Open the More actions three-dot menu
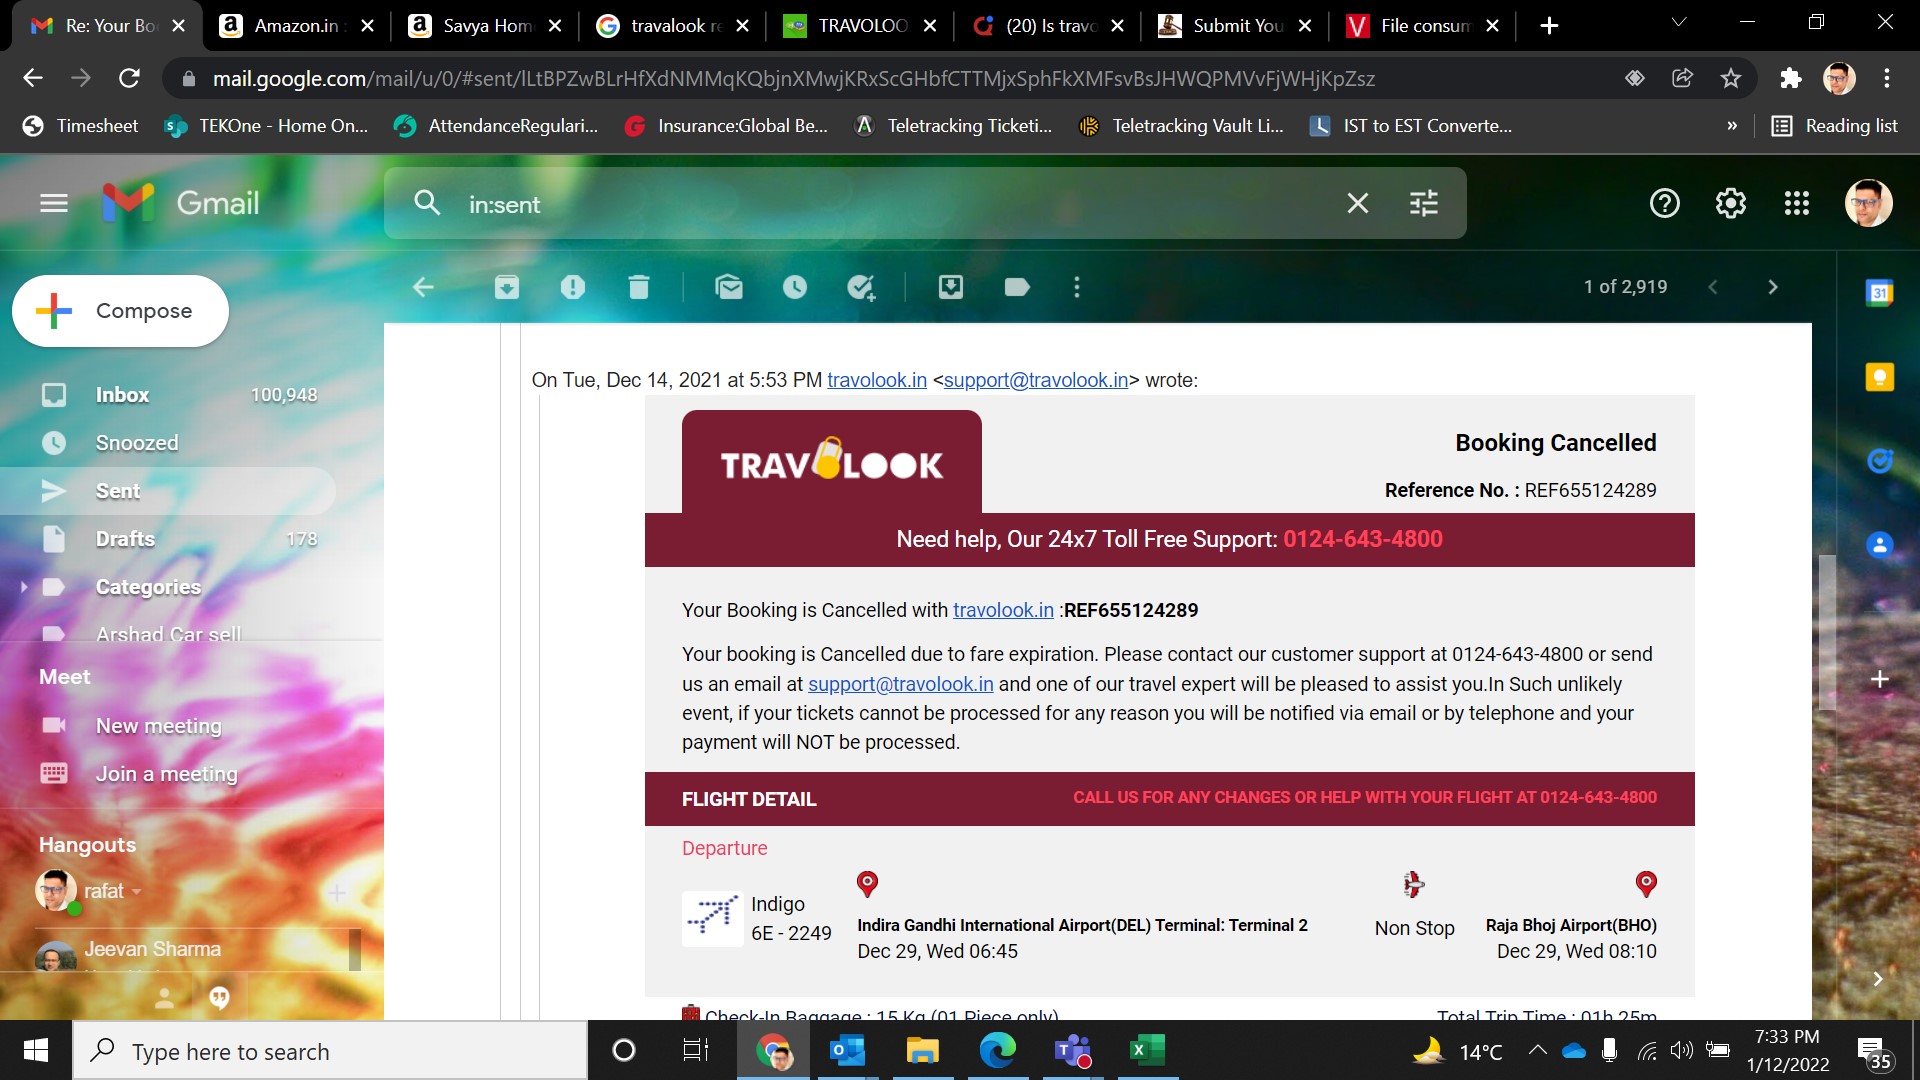This screenshot has width=1920, height=1080. pos(1077,288)
